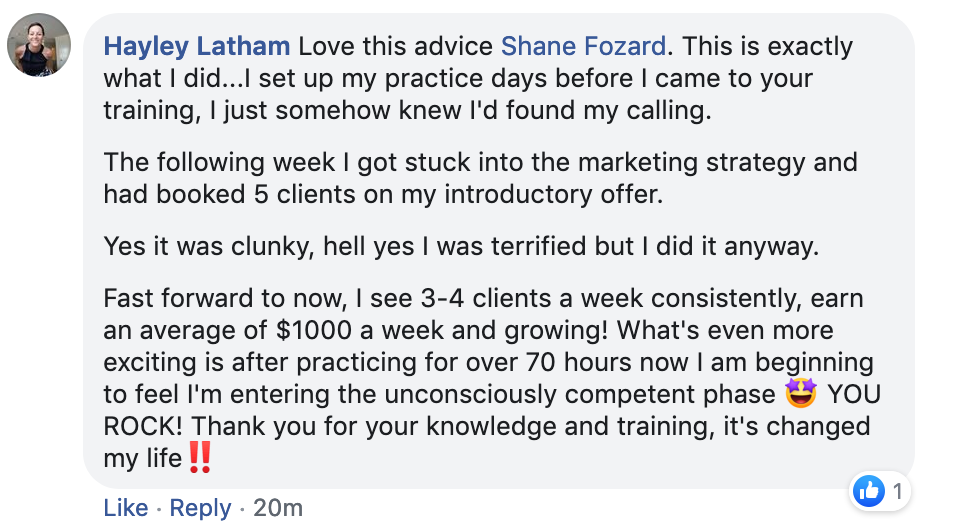Click the '$1000' amount in the comment
Viewport: 956px width, 528px height.
pyautogui.click(x=314, y=330)
